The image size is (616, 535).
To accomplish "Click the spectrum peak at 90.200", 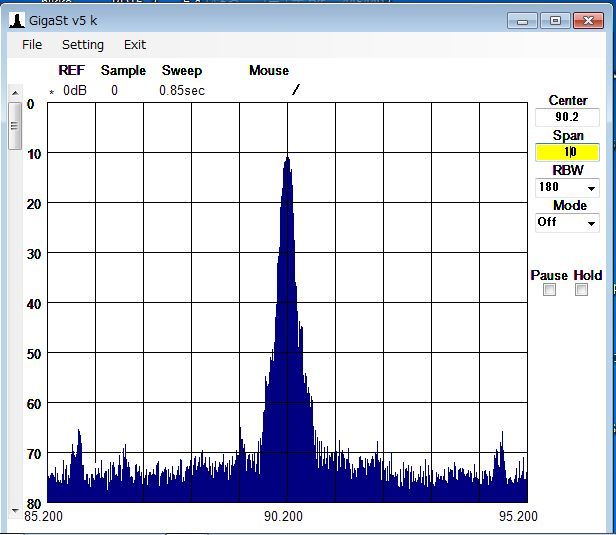I will (x=288, y=158).
